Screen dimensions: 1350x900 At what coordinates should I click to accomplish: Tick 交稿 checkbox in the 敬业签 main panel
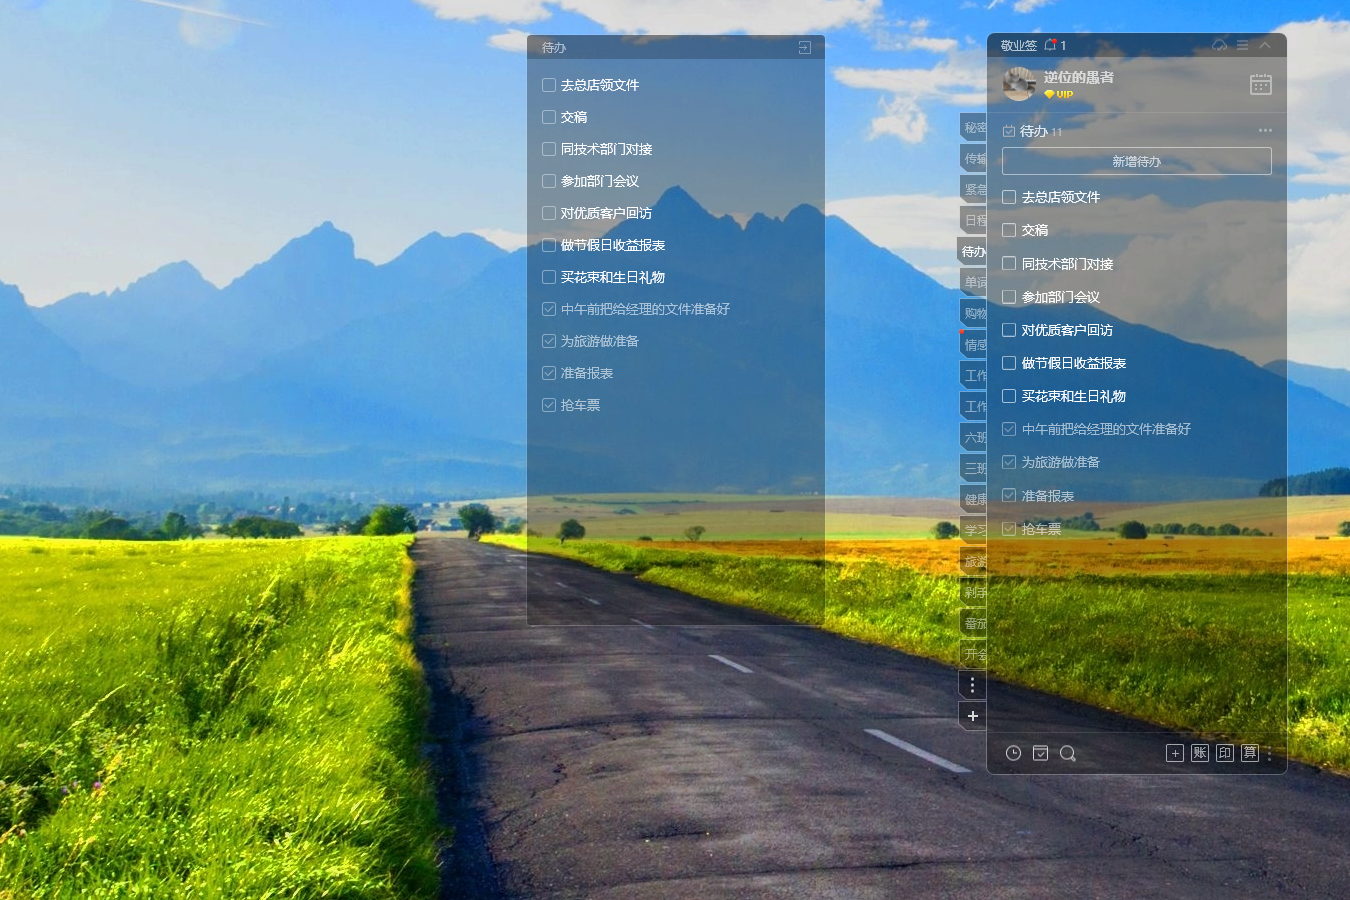[1009, 230]
